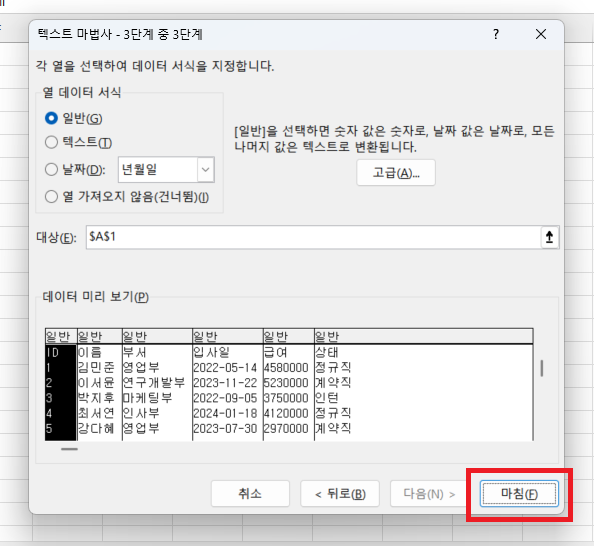Screen dimensions: 594x546
Task: Click salary 2970000 in preview
Action: click(x=286, y=429)
